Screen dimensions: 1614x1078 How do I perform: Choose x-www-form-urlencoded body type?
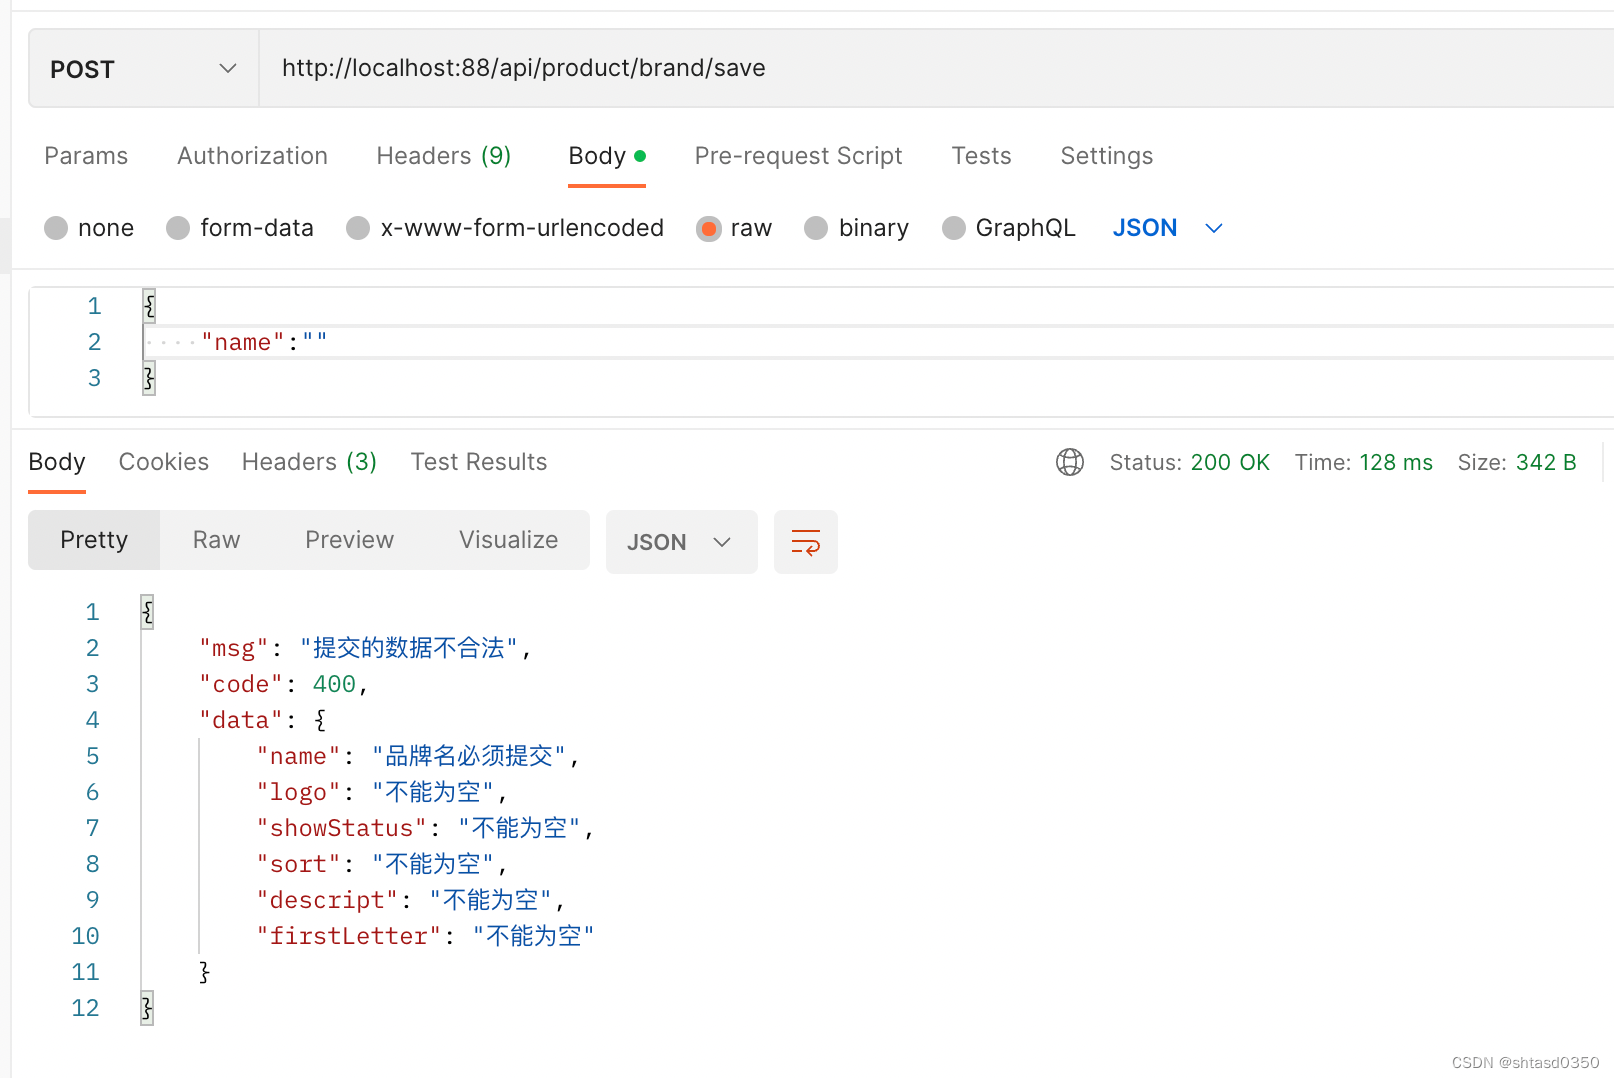[358, 228]
